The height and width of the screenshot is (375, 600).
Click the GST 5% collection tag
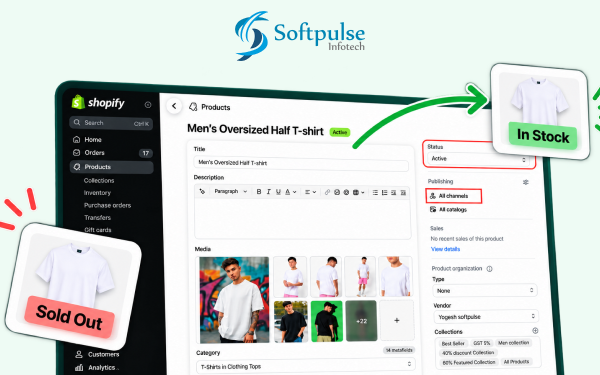coord(482,343)
